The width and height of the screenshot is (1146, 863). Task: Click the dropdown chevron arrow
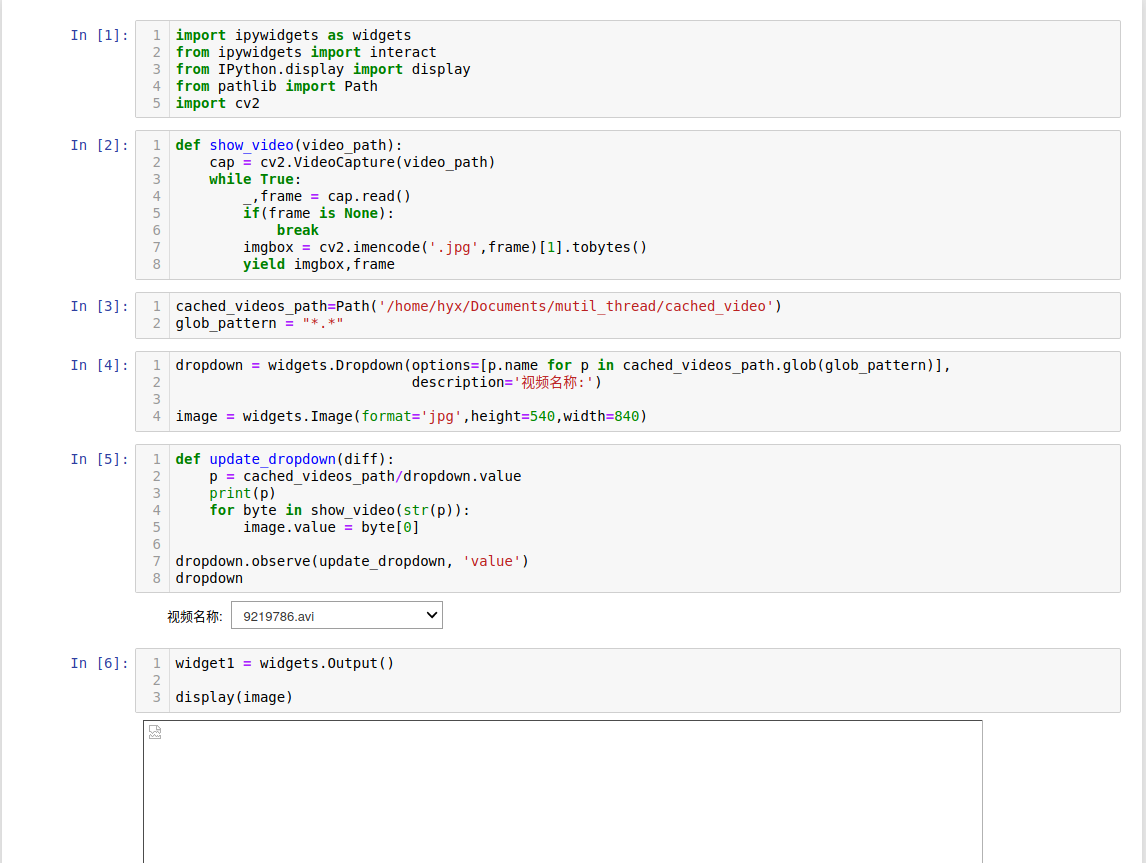point(430,614)
